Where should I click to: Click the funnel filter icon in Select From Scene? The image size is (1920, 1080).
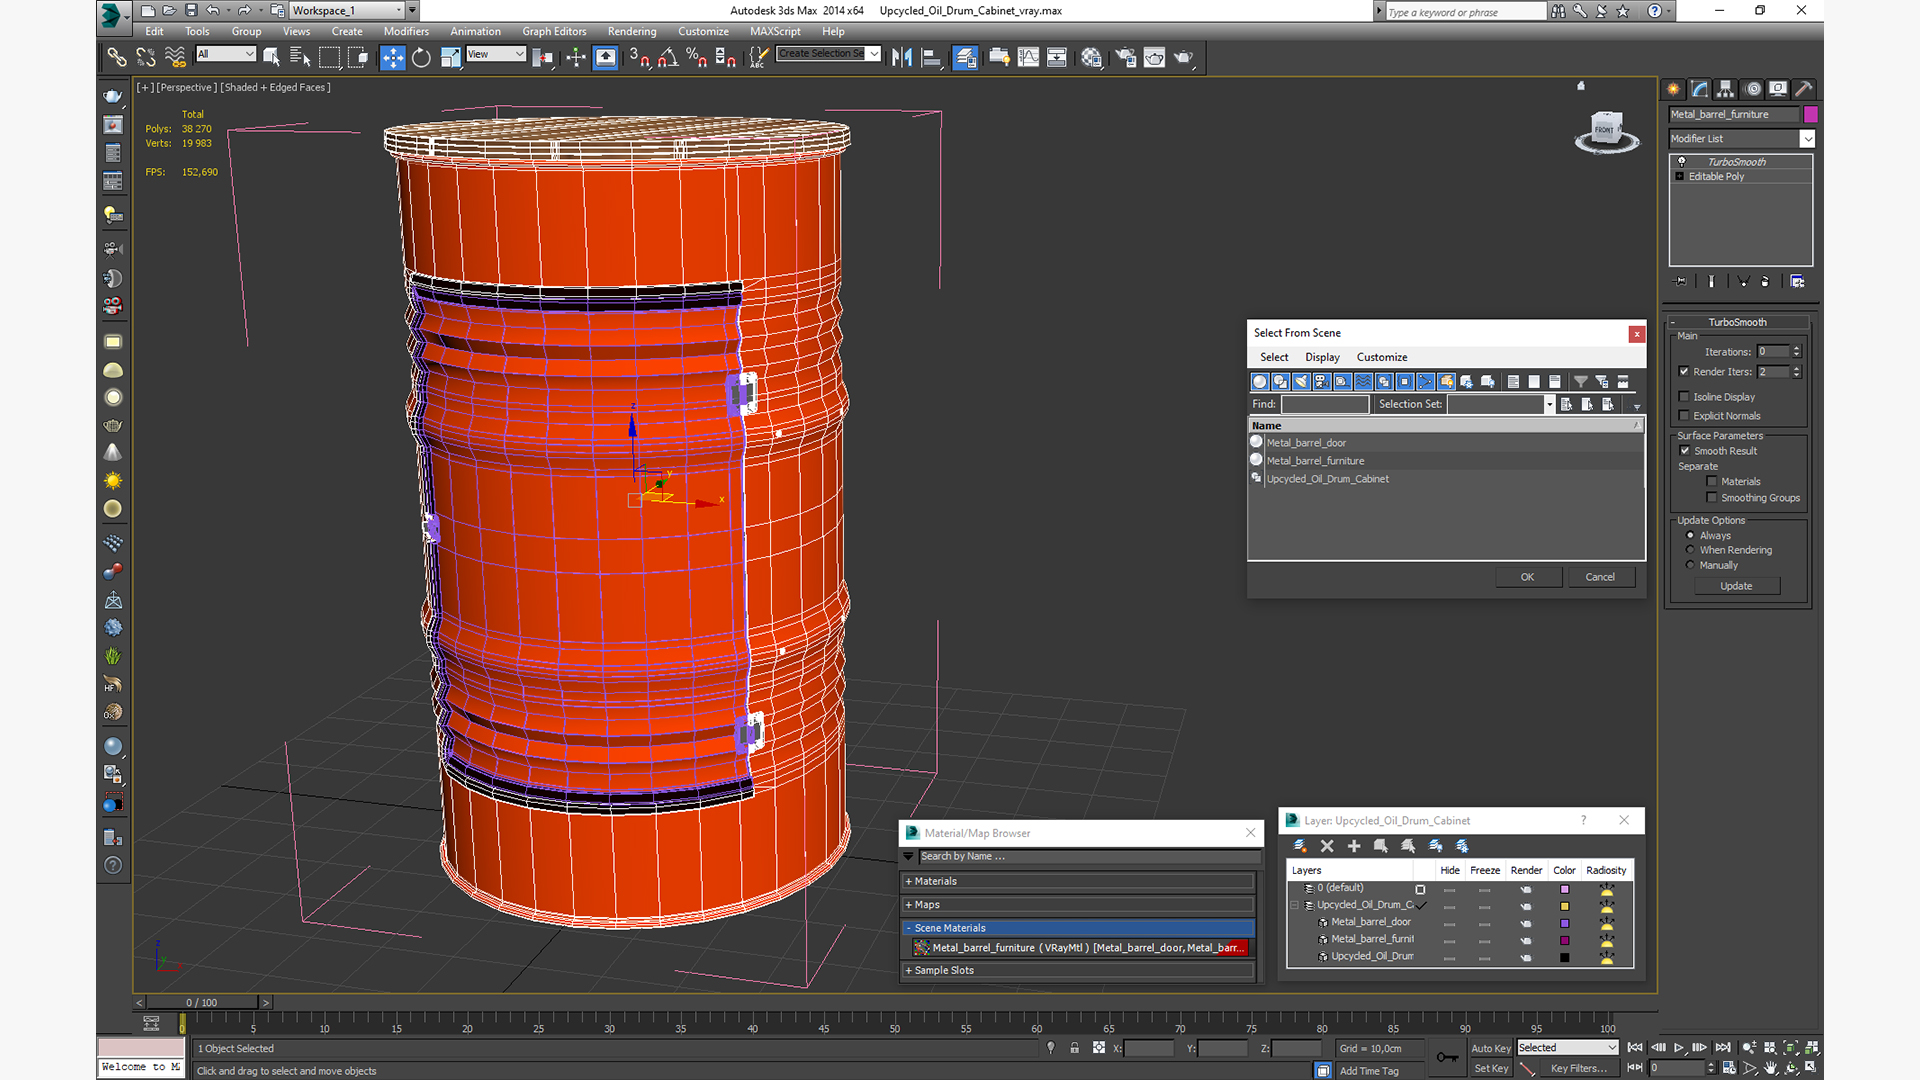(x=1581, y=381)
